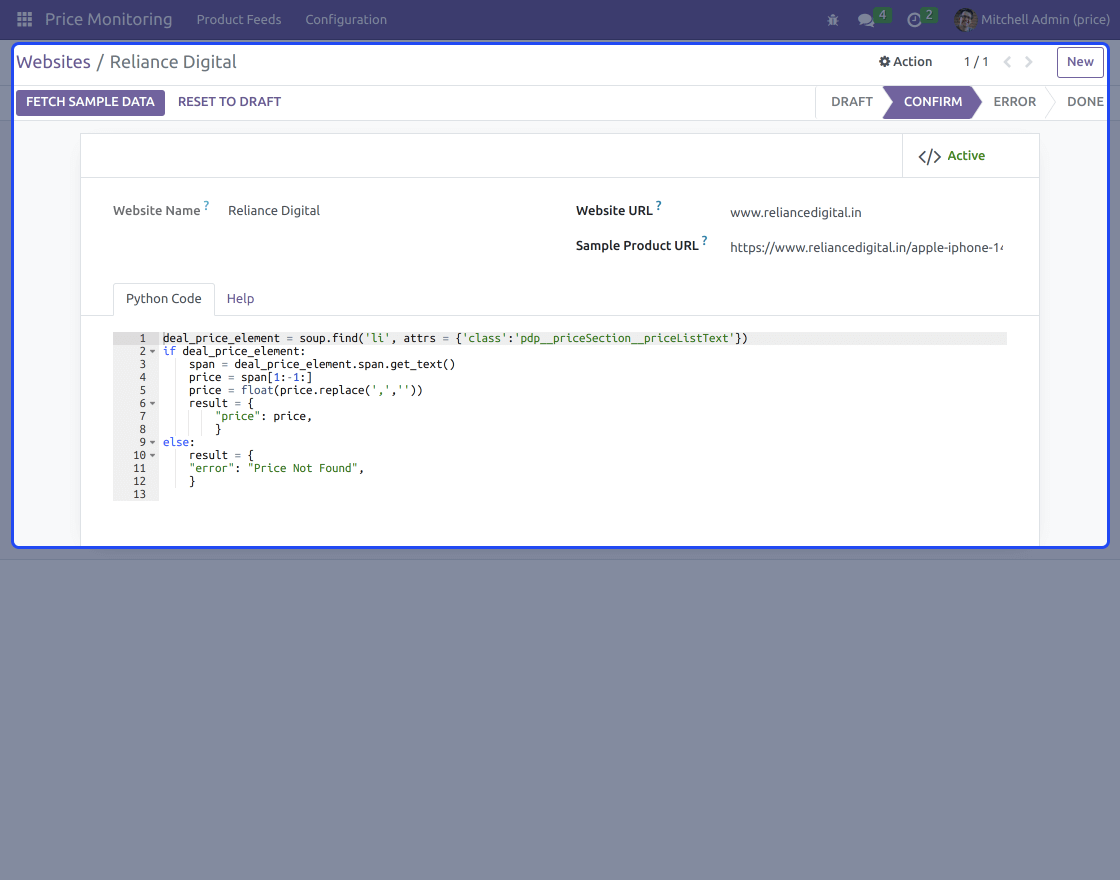Select the CONFIRM status stage

[x=933, y=102]
